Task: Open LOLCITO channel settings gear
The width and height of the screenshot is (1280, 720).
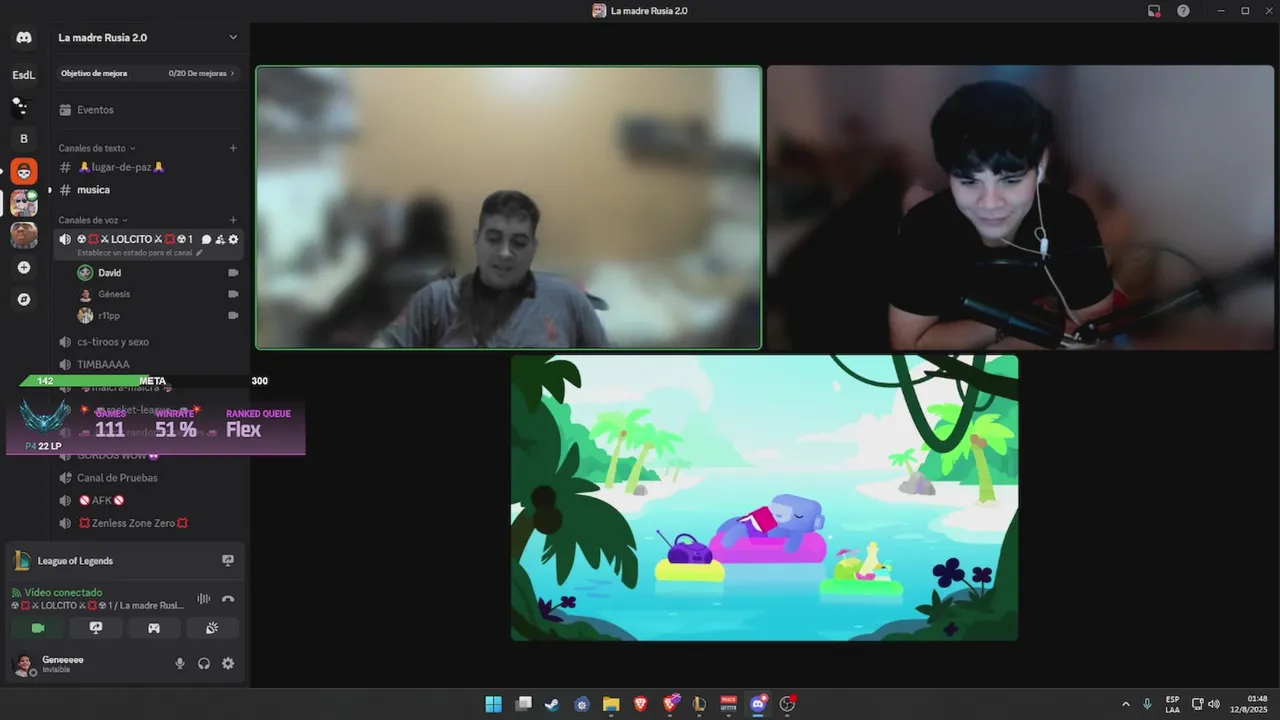Action: point(234,240)
